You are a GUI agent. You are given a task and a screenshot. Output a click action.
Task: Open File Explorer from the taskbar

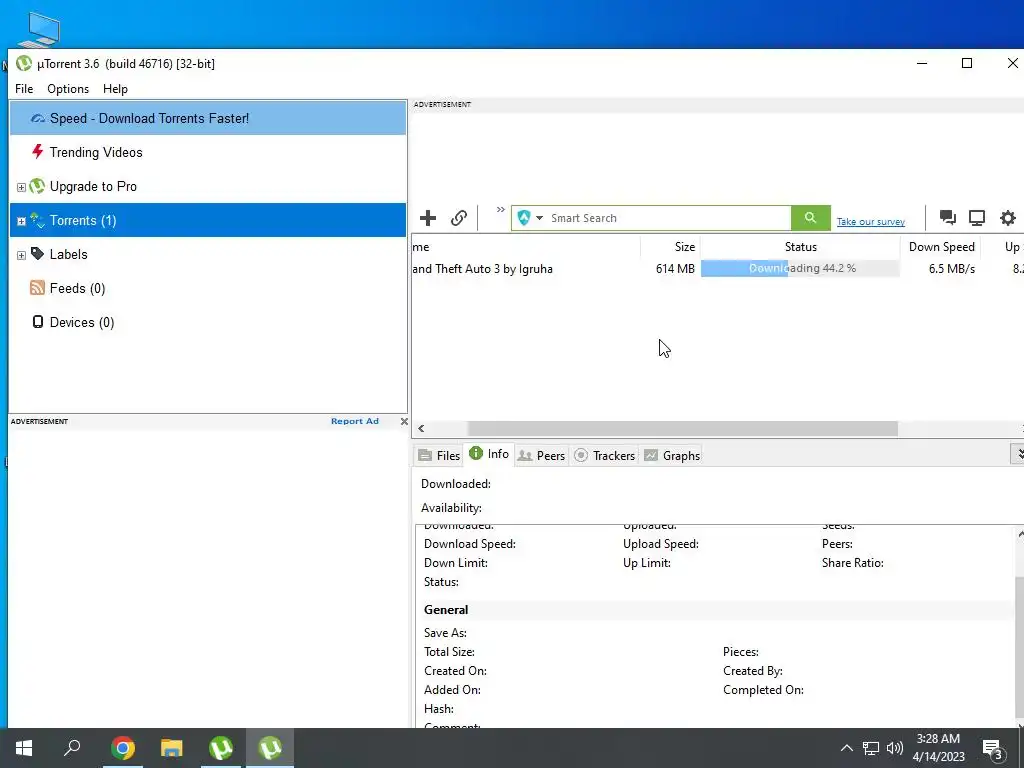(171, 748)
